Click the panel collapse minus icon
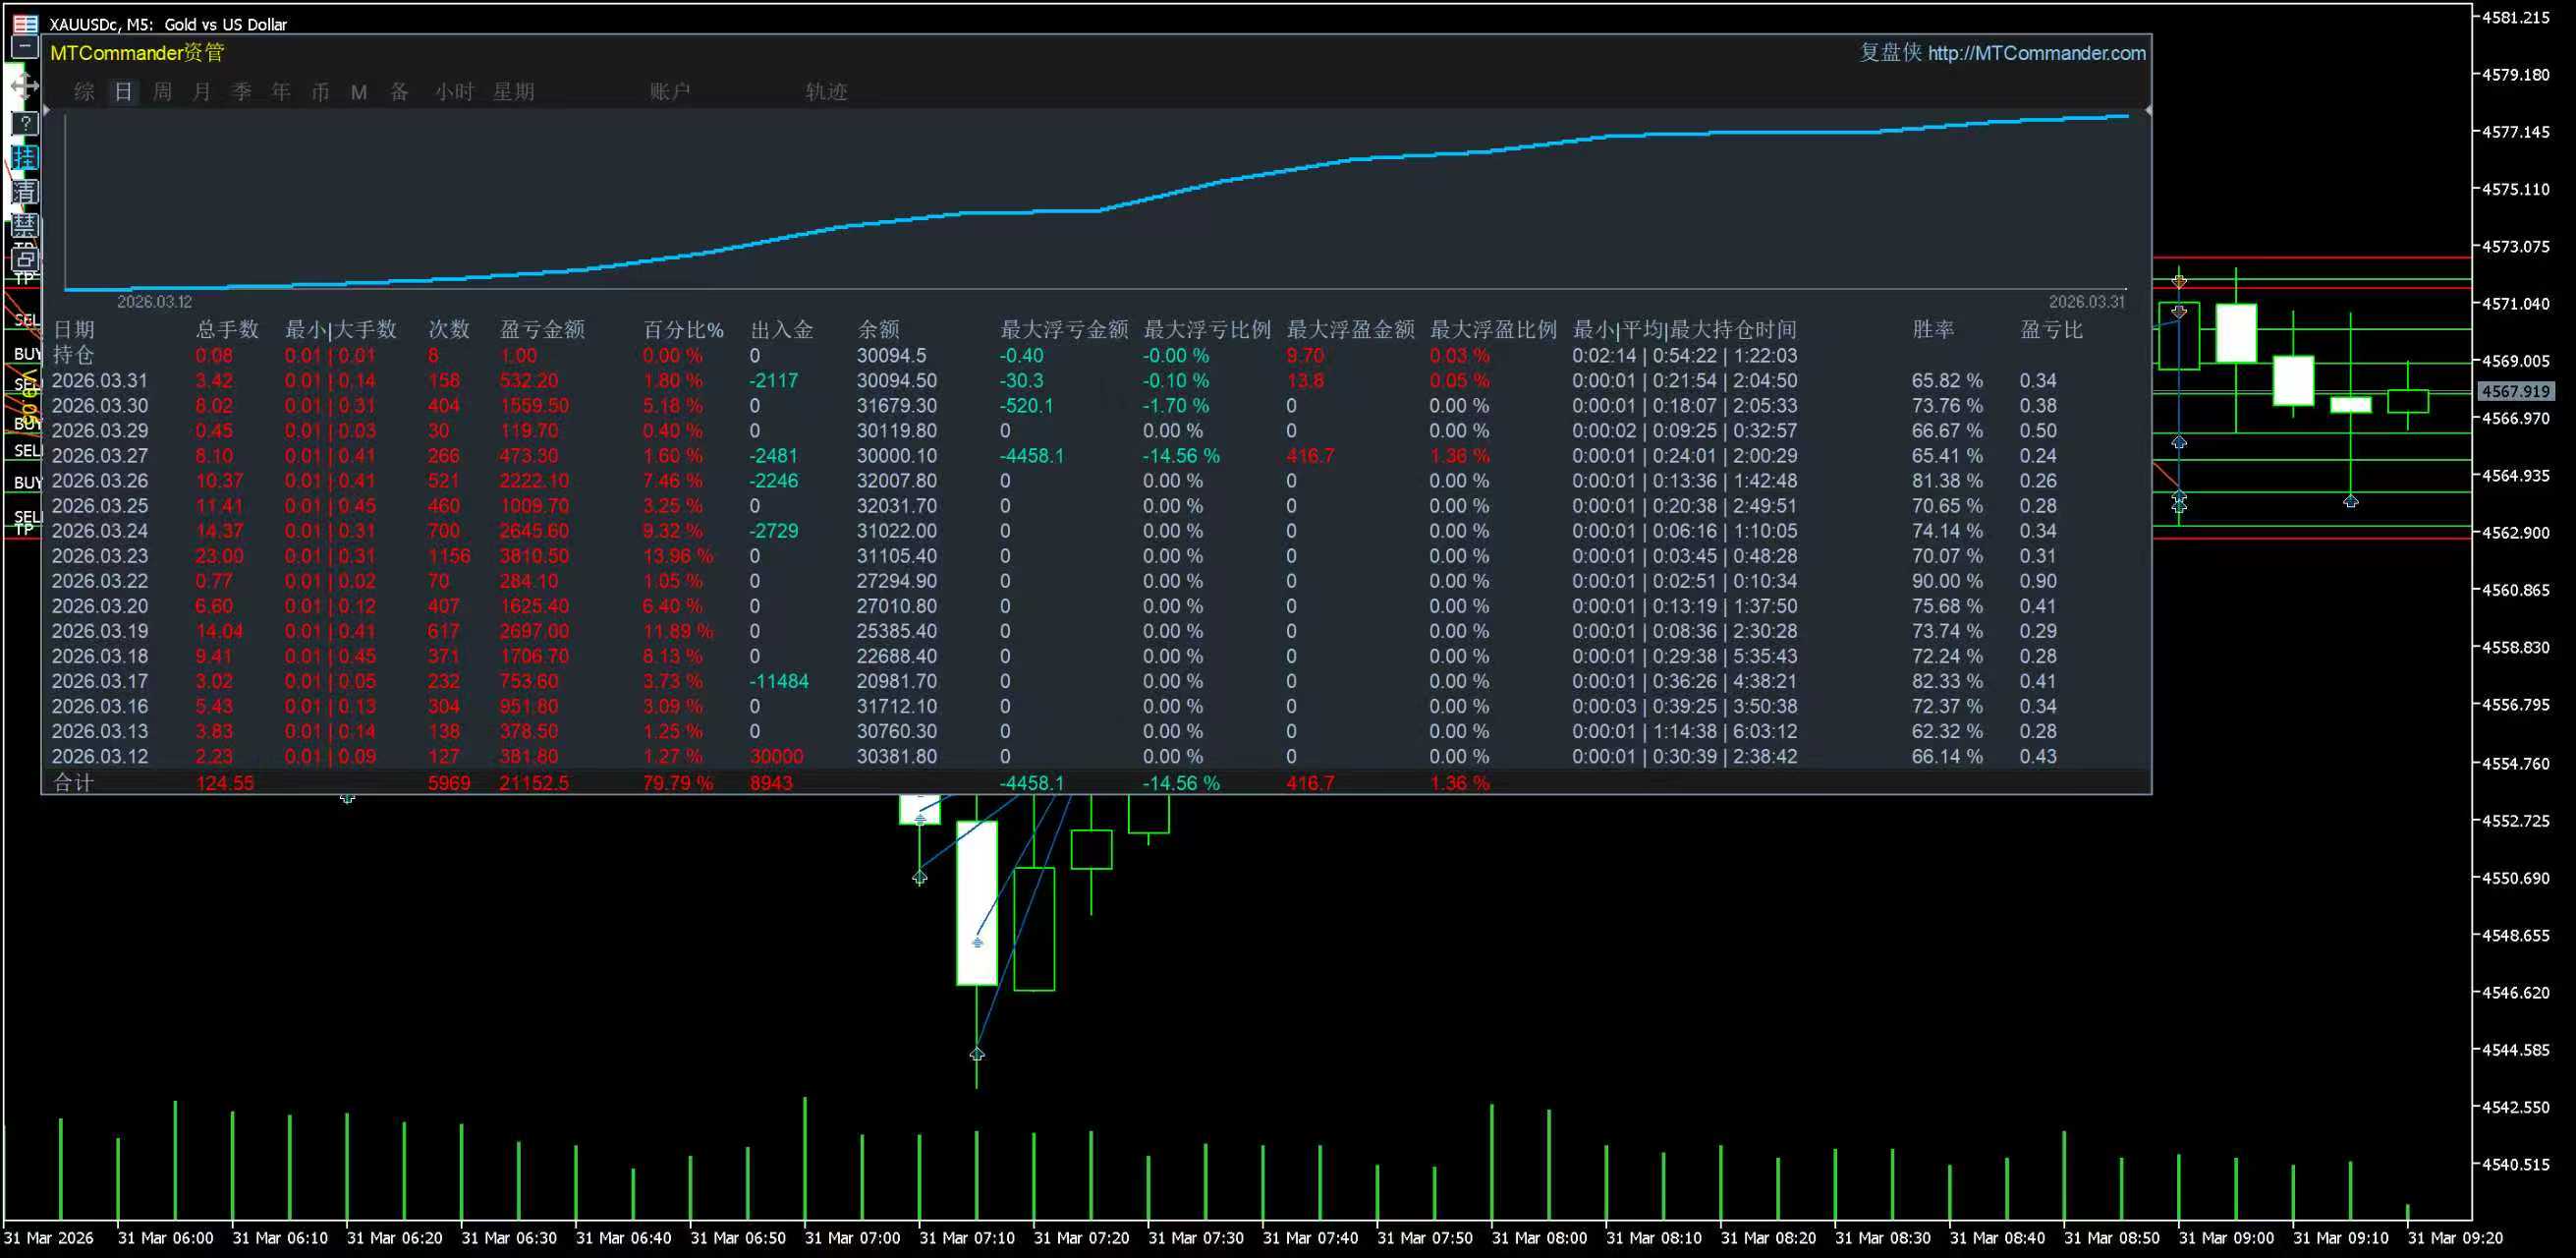Viewport: 2576px width, 1258px height. [25, 47]
